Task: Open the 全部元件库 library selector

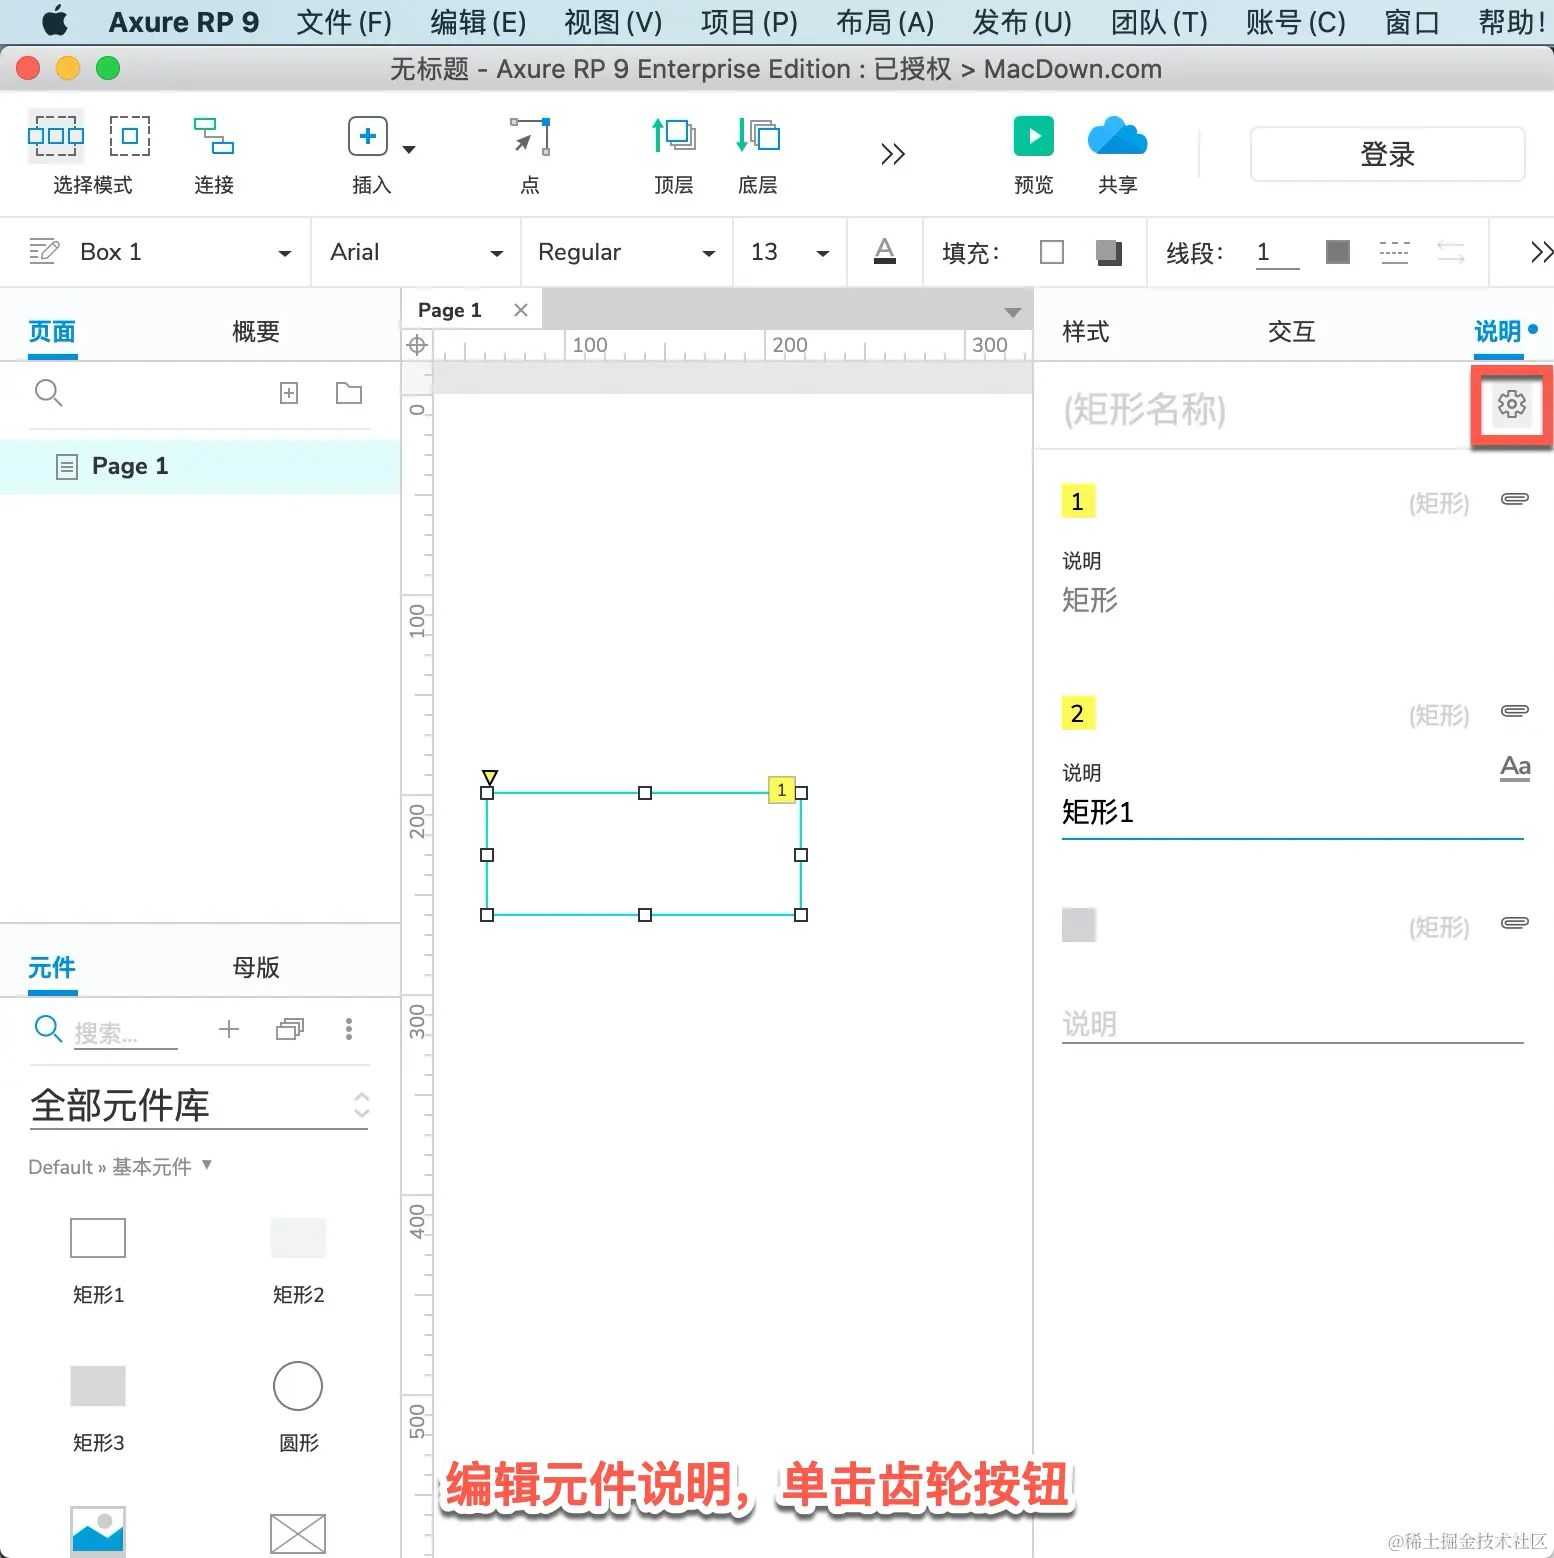Action: (x=199, y=1106)
